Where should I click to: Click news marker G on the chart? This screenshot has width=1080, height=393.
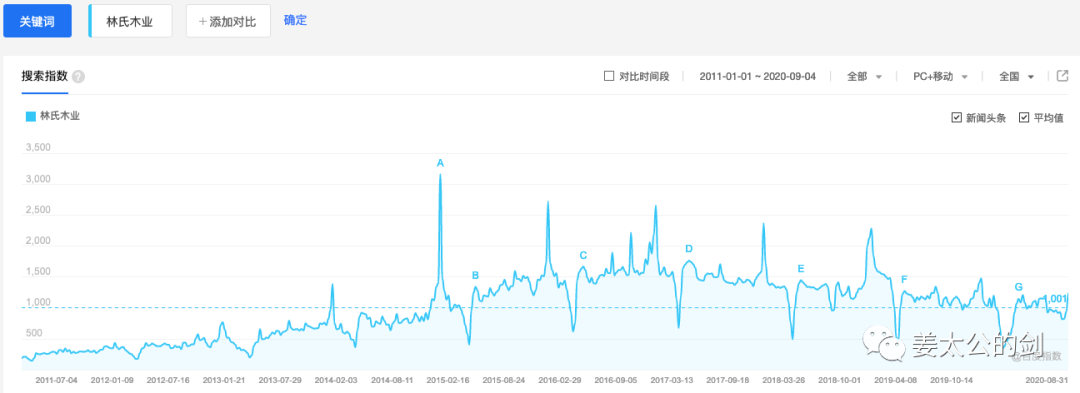click(1019, 286)
